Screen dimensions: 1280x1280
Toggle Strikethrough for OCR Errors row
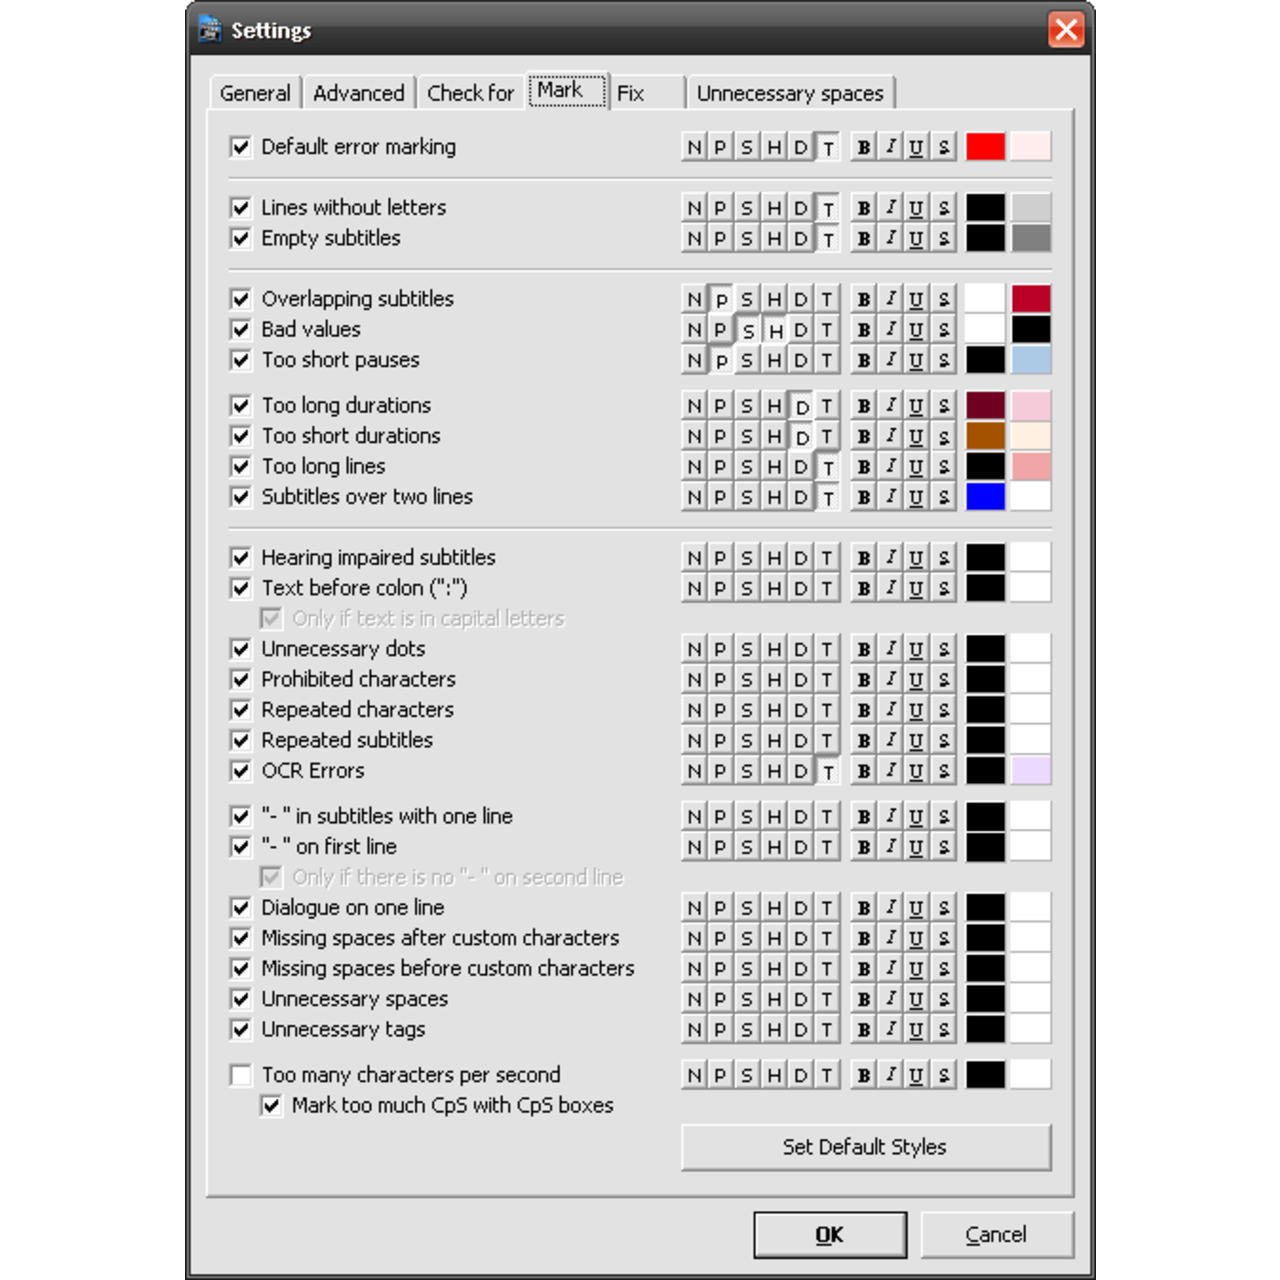(943, 771)
